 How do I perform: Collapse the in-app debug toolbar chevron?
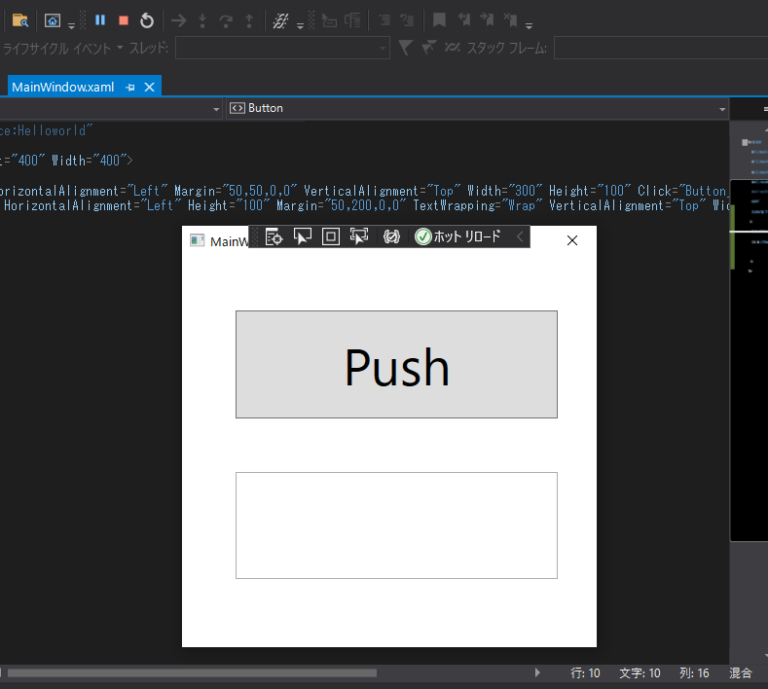519,237
